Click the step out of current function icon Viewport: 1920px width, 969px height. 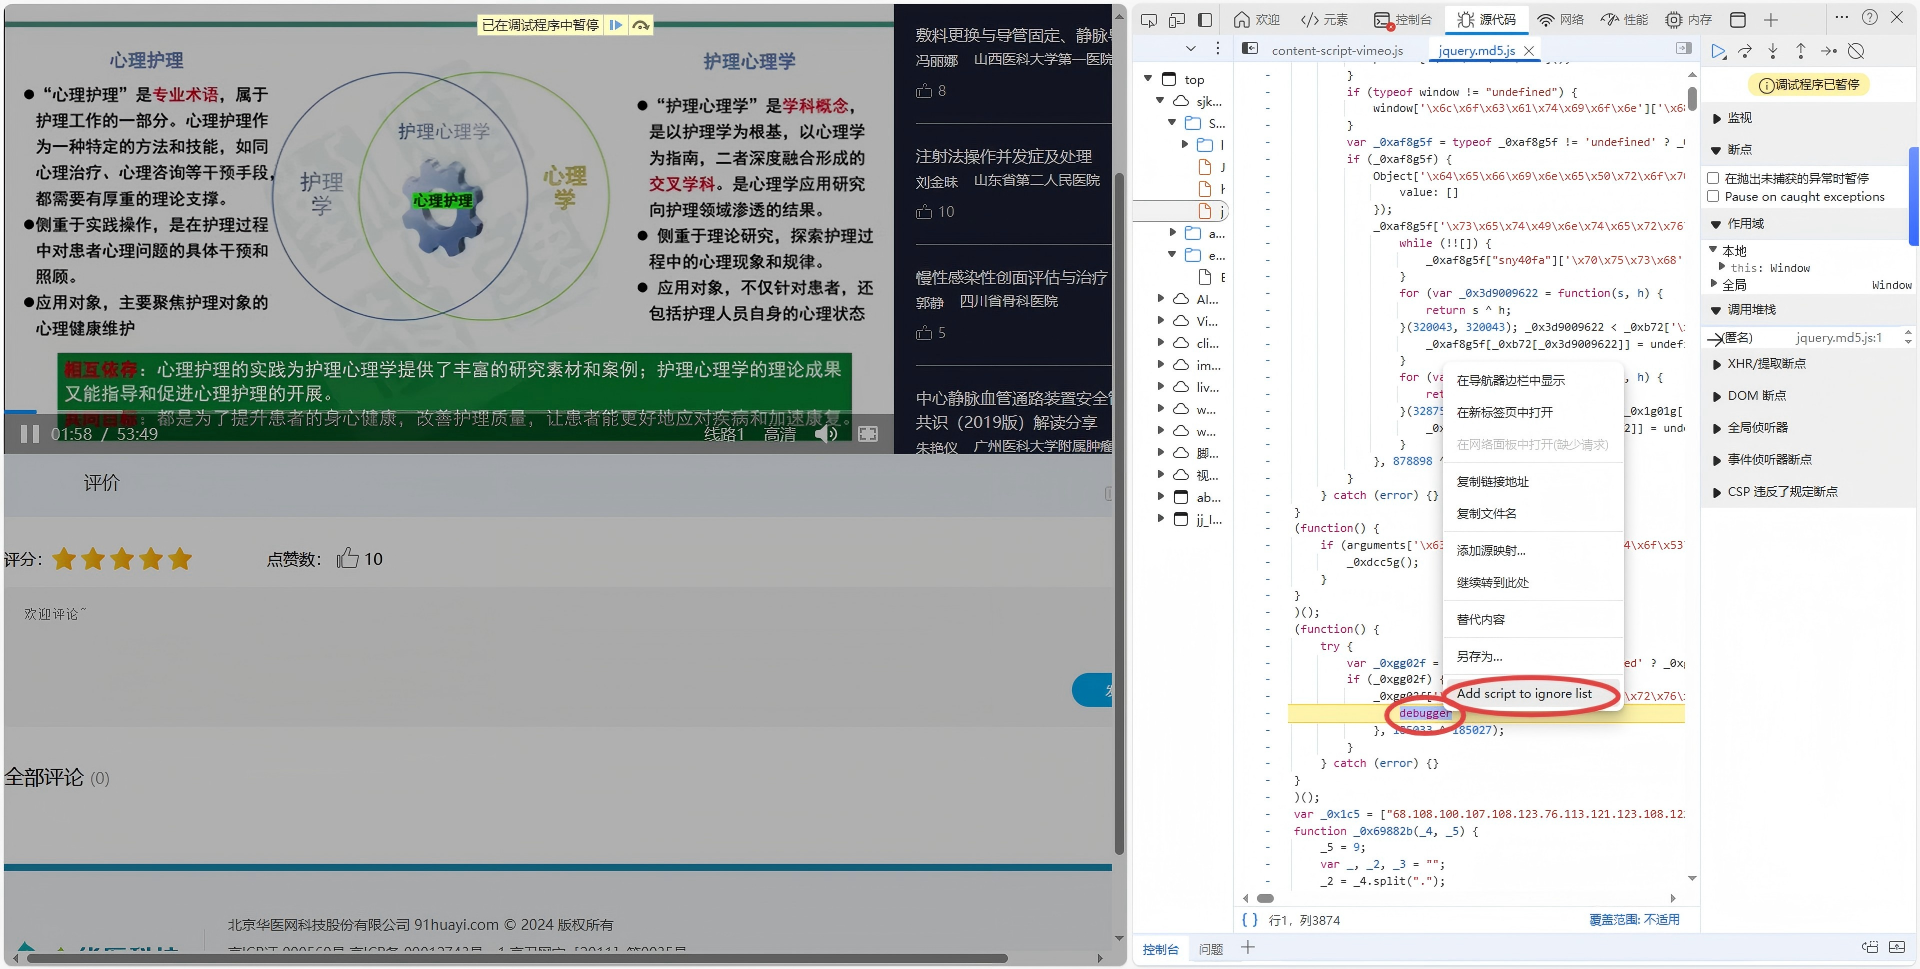(1800, 51)
